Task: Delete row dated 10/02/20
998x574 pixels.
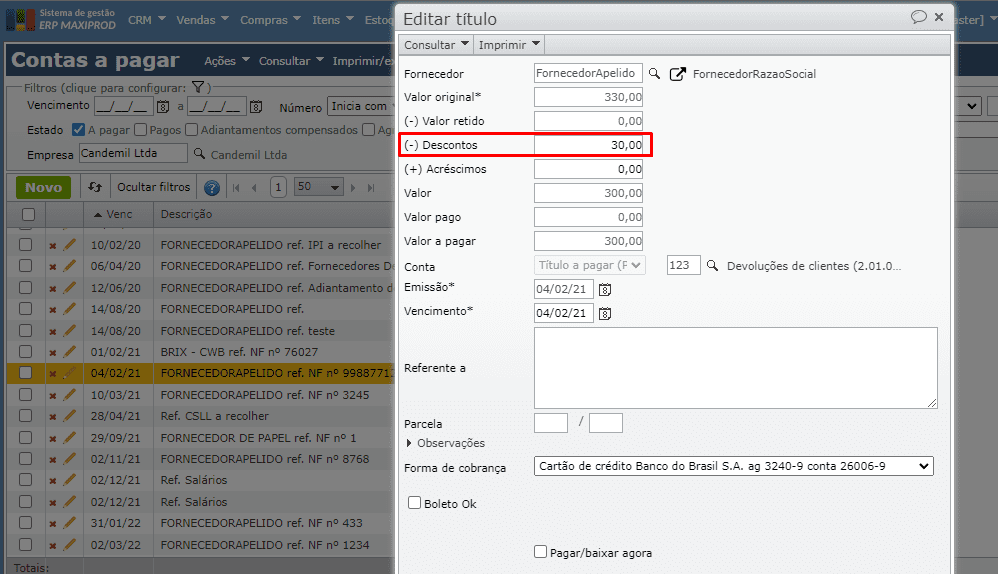Action: tap(53, 246)
